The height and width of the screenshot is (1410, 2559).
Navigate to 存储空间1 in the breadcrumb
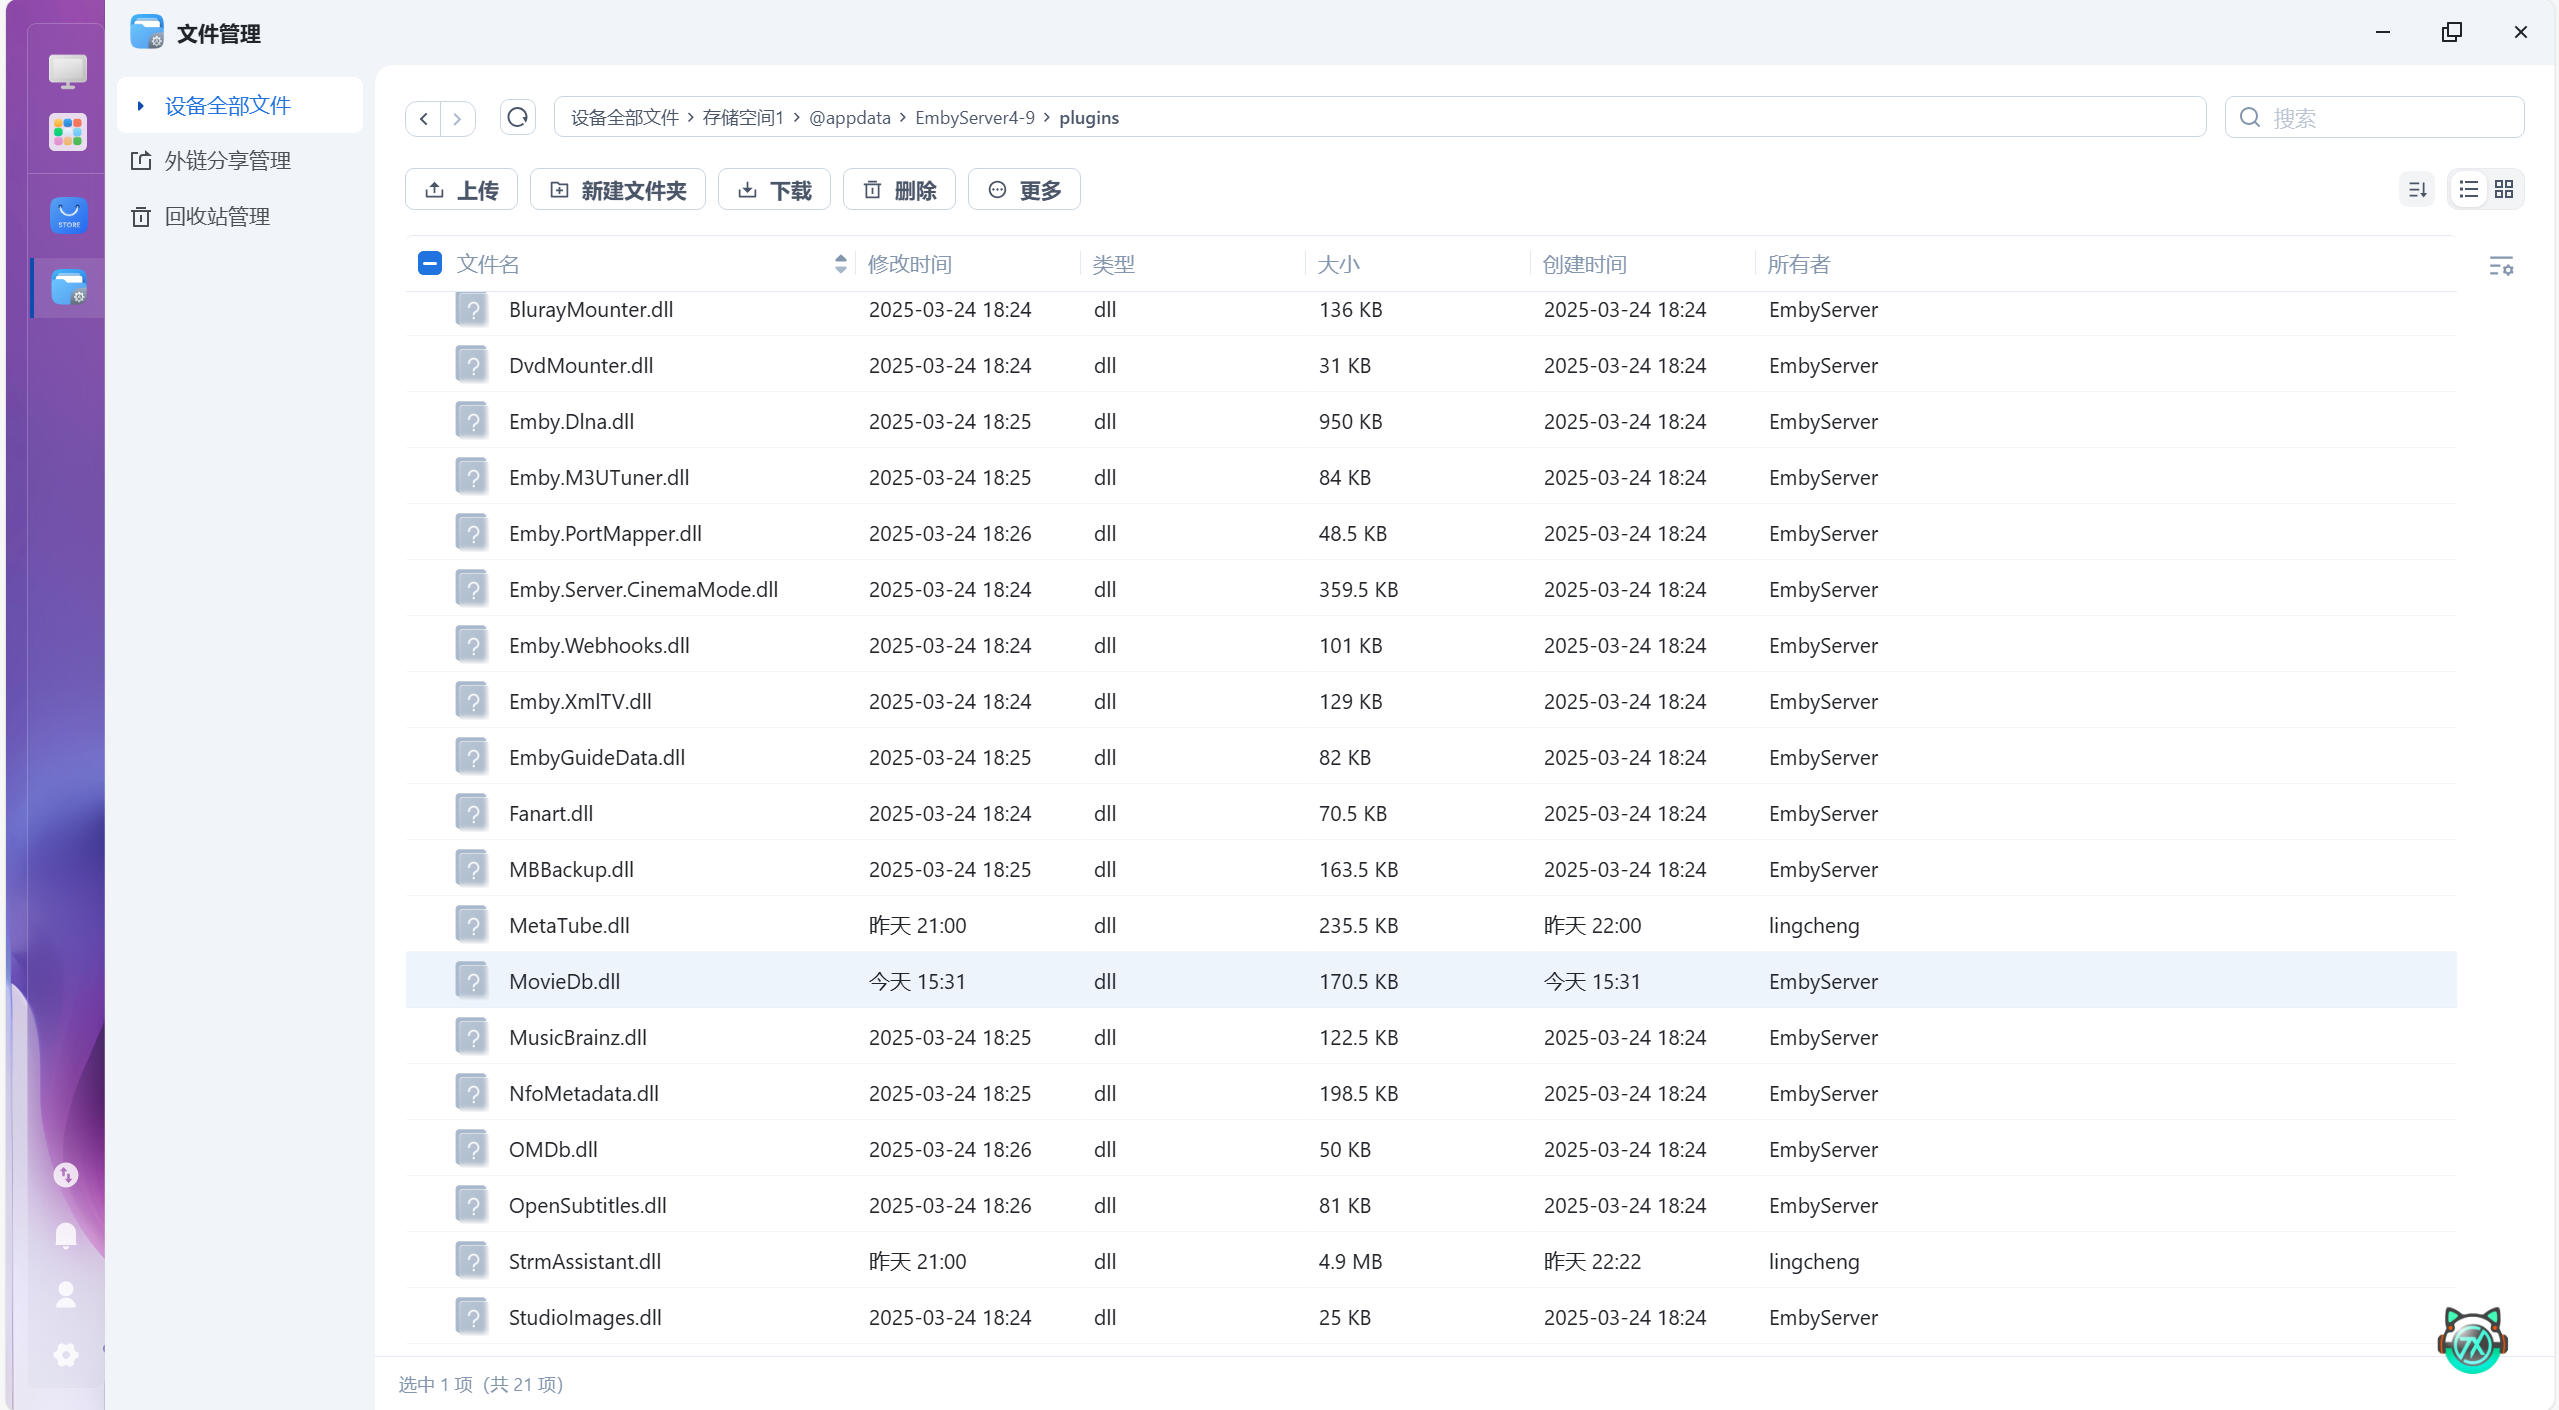(x=743, y=118)
